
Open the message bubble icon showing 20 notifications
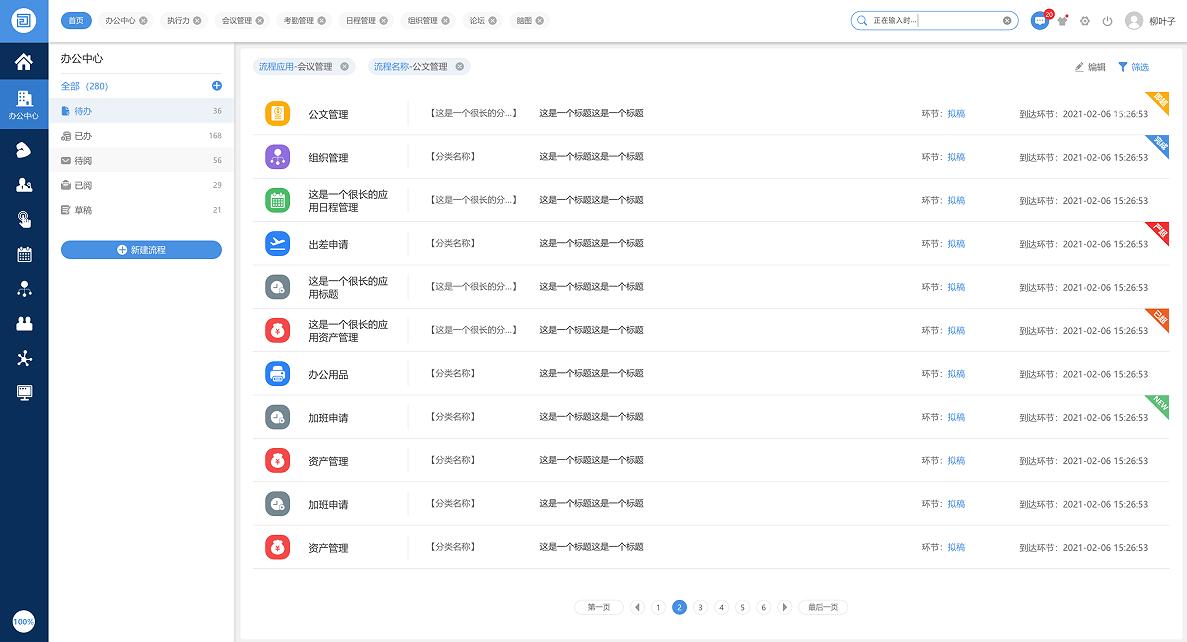[x=1038, y=20]
